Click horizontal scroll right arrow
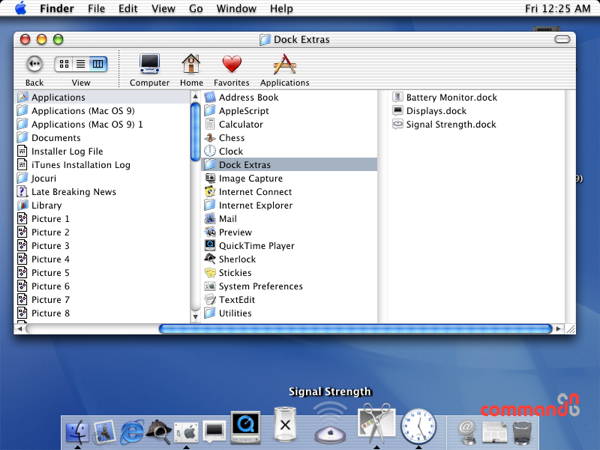 tap(558, 329)
